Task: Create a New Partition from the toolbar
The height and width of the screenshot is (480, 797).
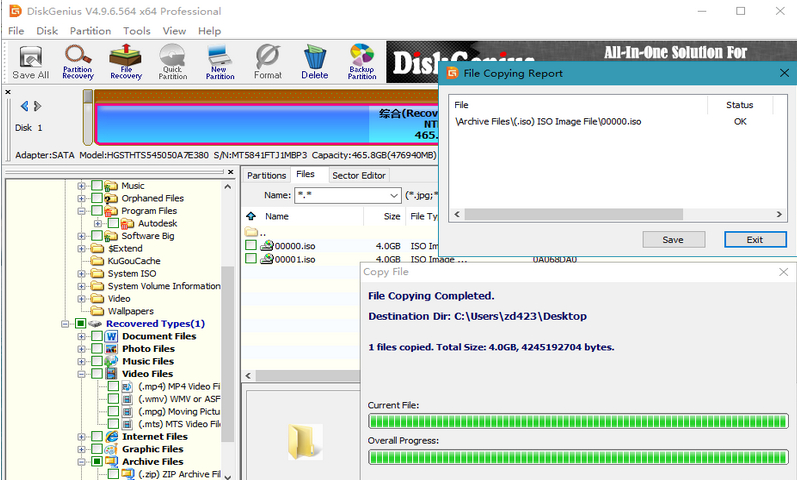Action: [220, 62]
